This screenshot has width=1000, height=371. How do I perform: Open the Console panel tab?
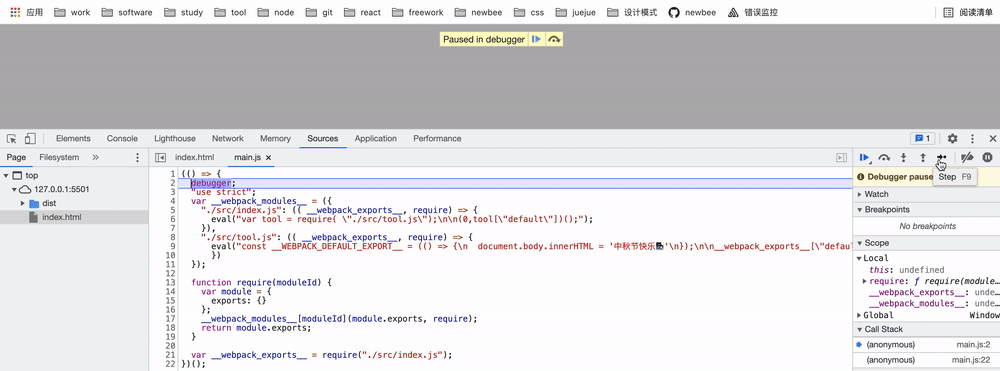coord(122,138)
